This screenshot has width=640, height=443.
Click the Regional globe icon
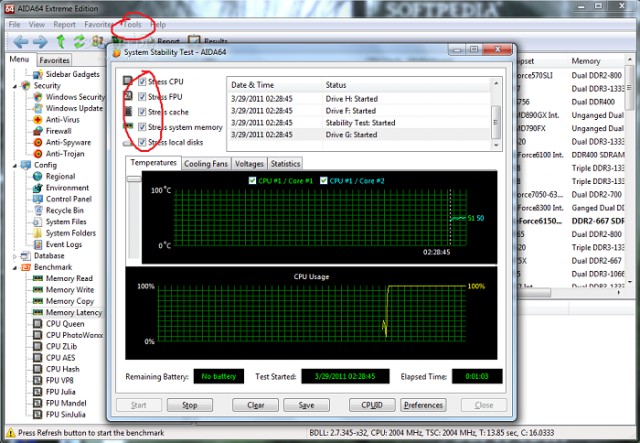pos(38,176)
